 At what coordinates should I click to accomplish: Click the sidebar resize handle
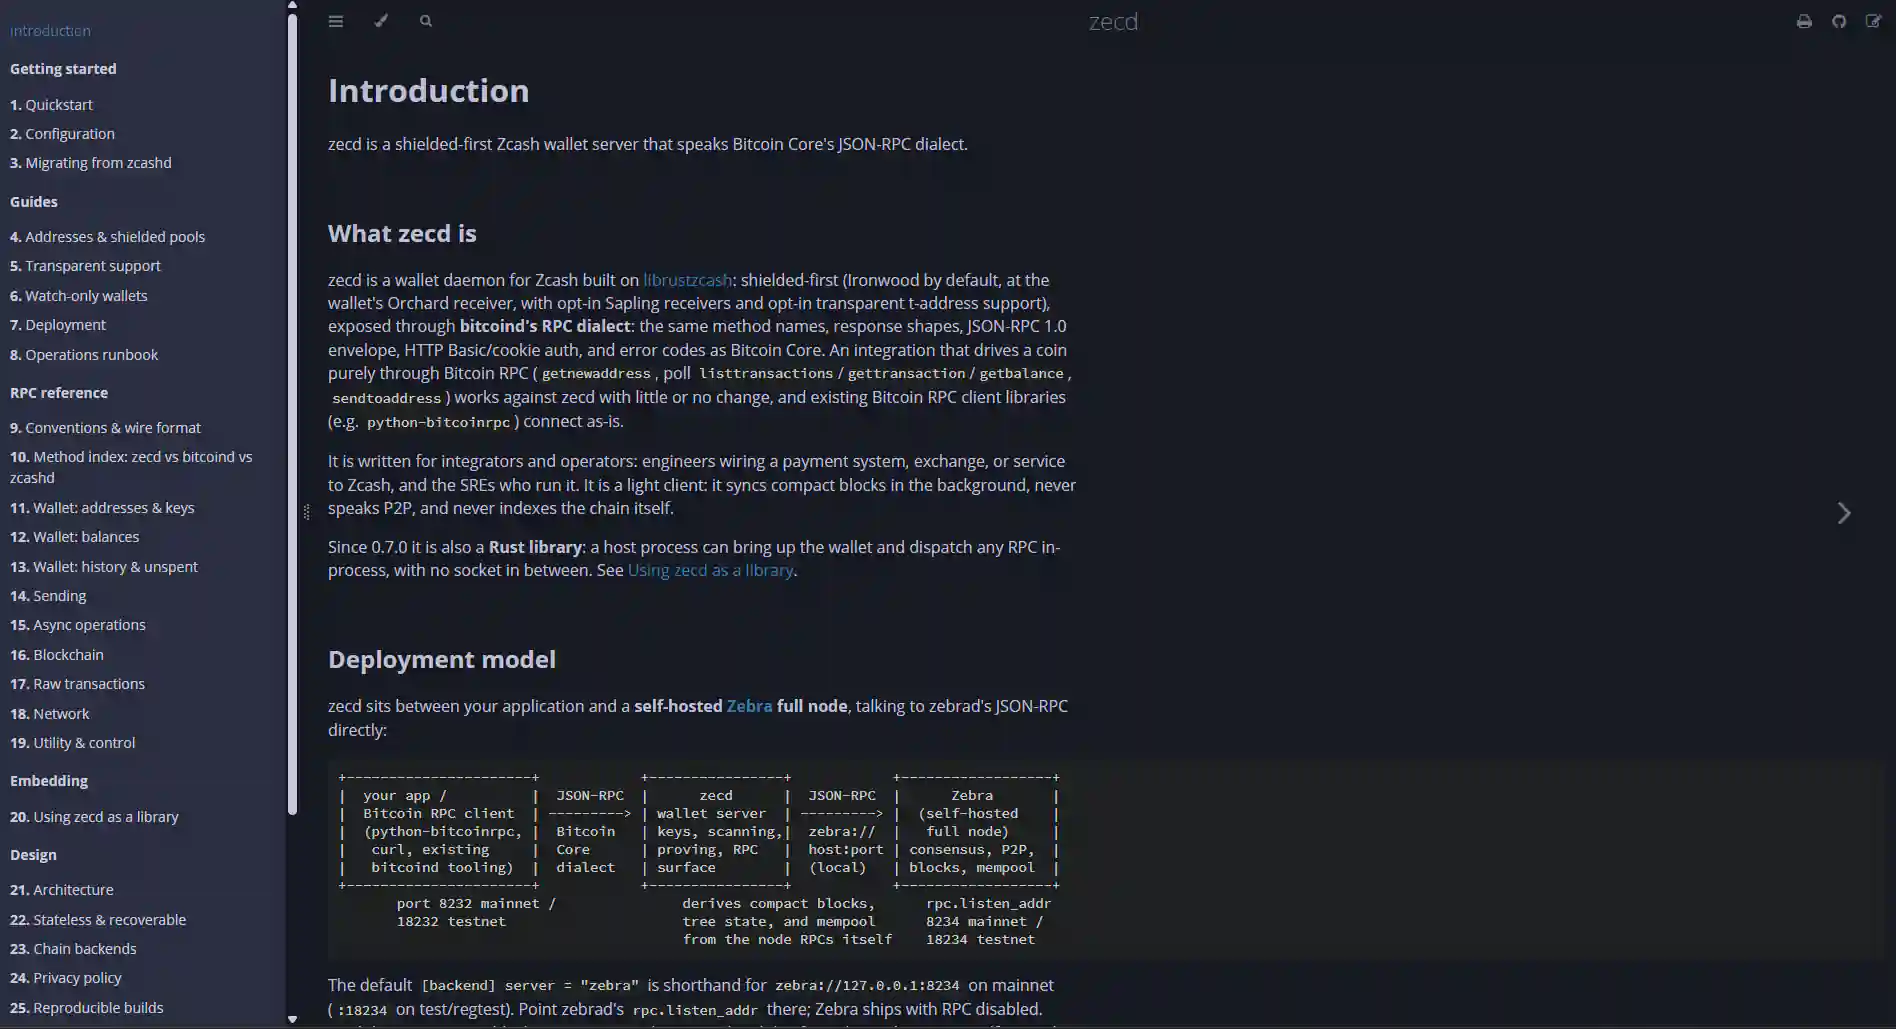pyautogui.click(x=306, y=512)
